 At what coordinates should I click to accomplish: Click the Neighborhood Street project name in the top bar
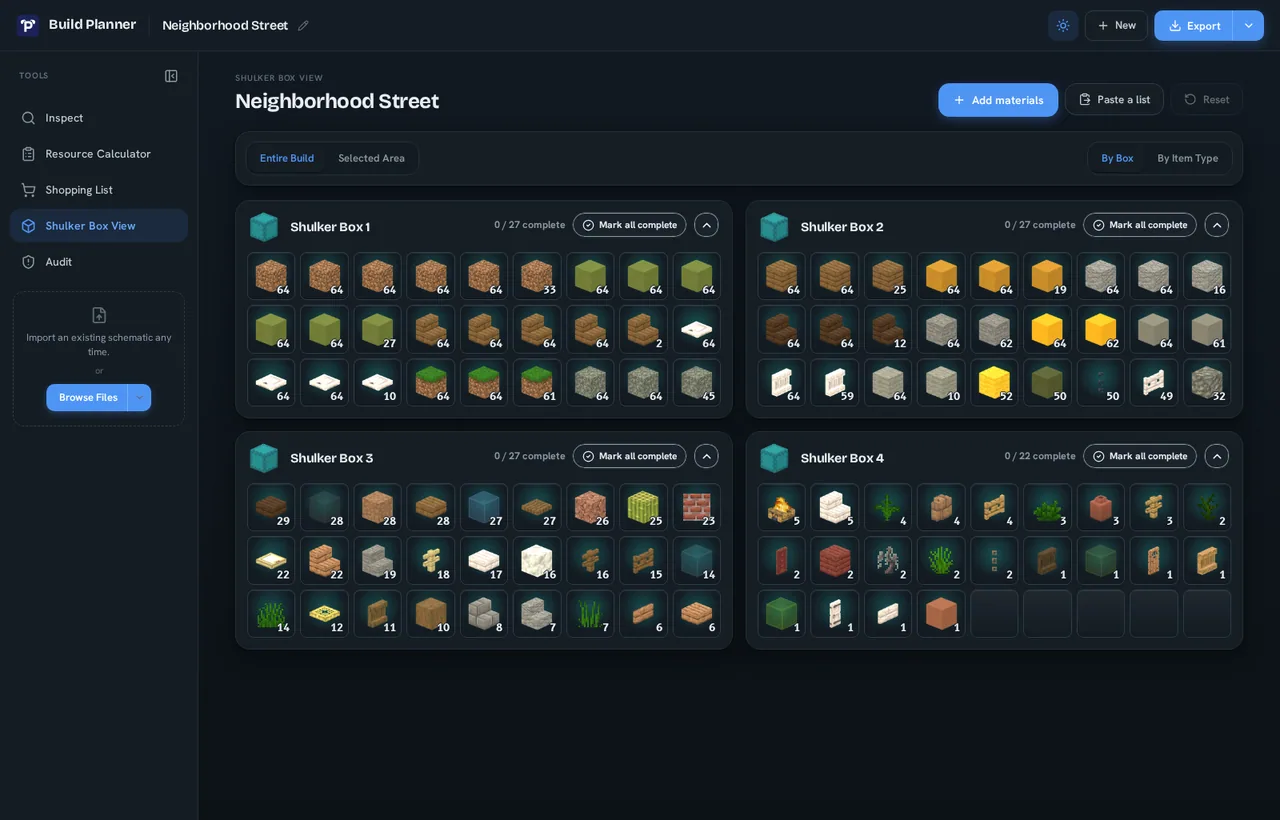click(225, 25)
